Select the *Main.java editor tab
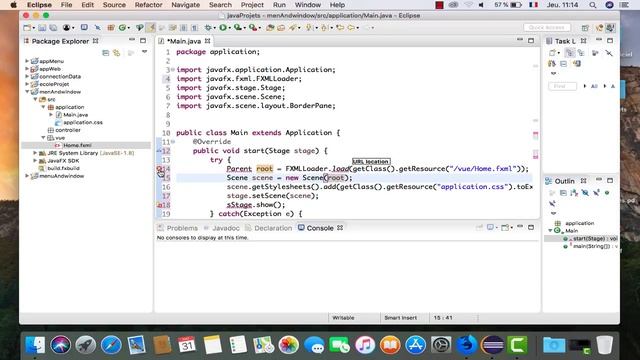The image size is (640, 360). pos(184,41)
